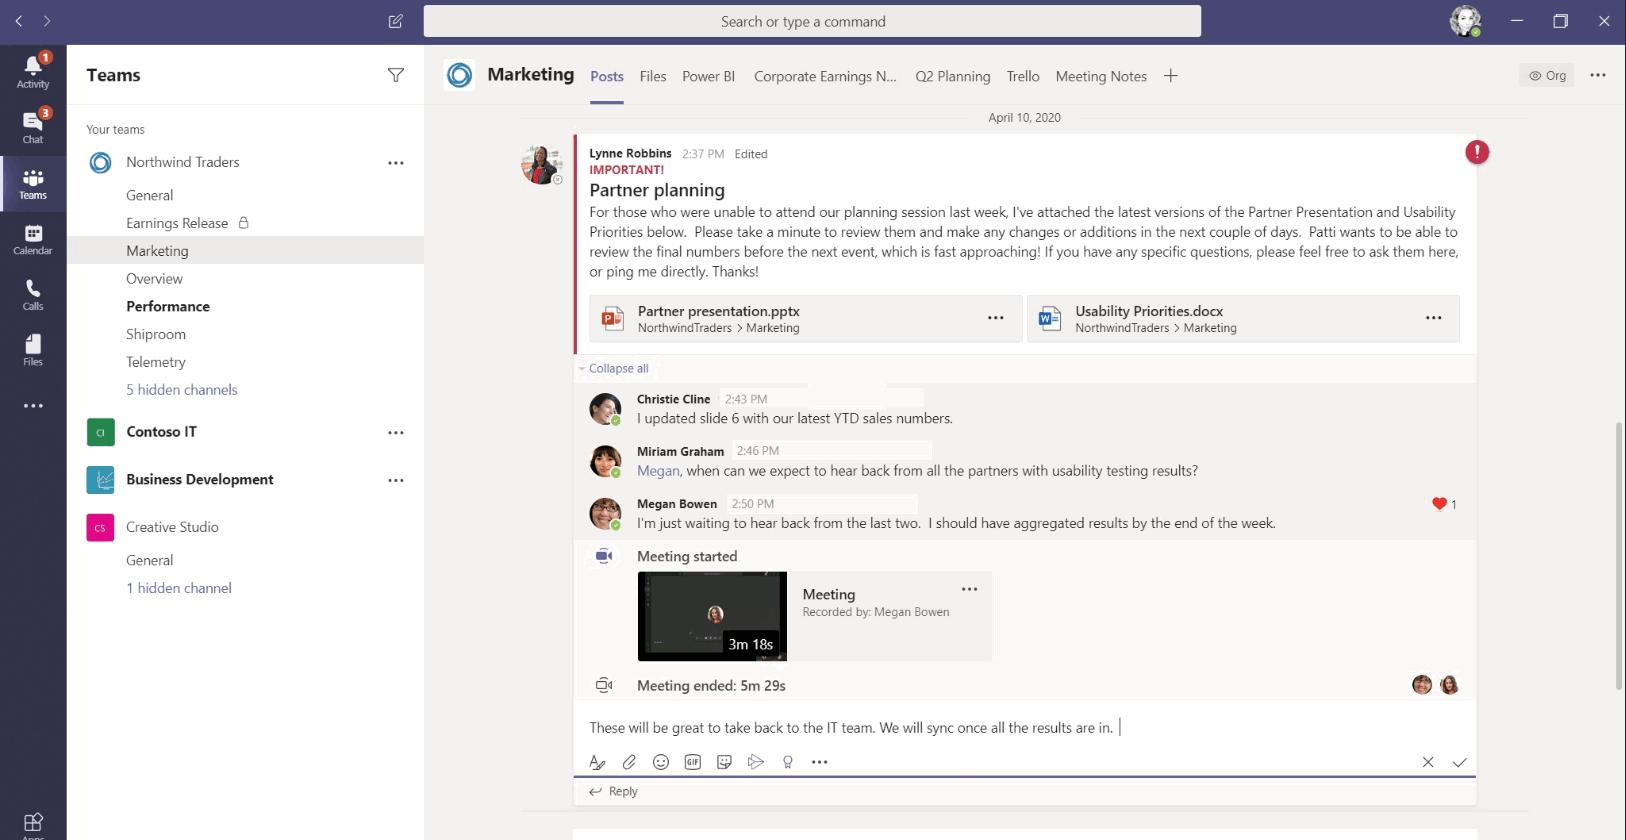Expand 1 hidden channel in Creative Studio

point(179,588)
